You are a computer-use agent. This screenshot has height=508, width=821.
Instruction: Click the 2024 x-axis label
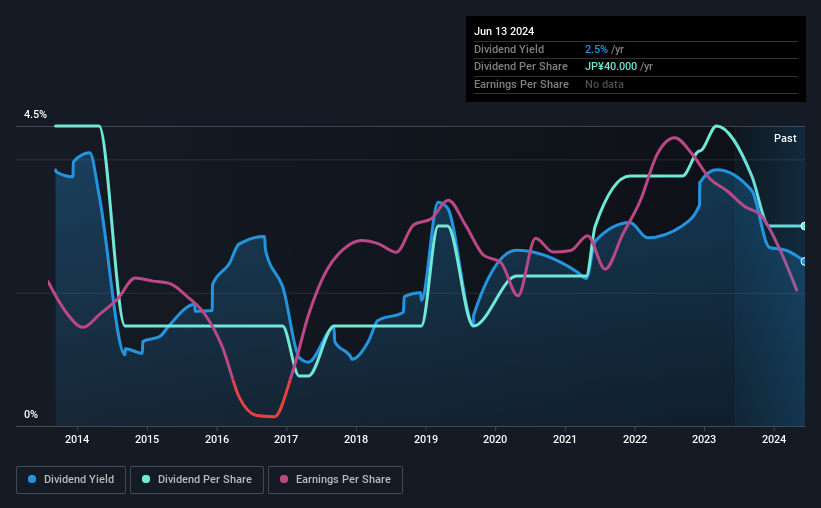click(774, 439)
